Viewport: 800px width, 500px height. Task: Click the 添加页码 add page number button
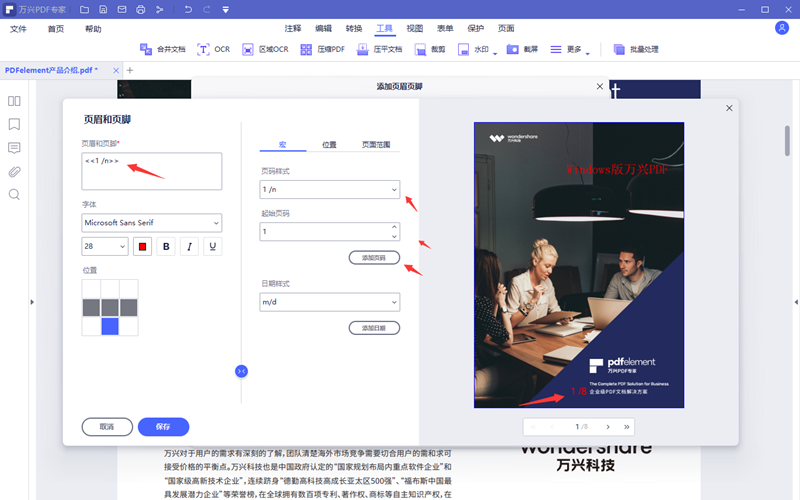coord(374,258)
